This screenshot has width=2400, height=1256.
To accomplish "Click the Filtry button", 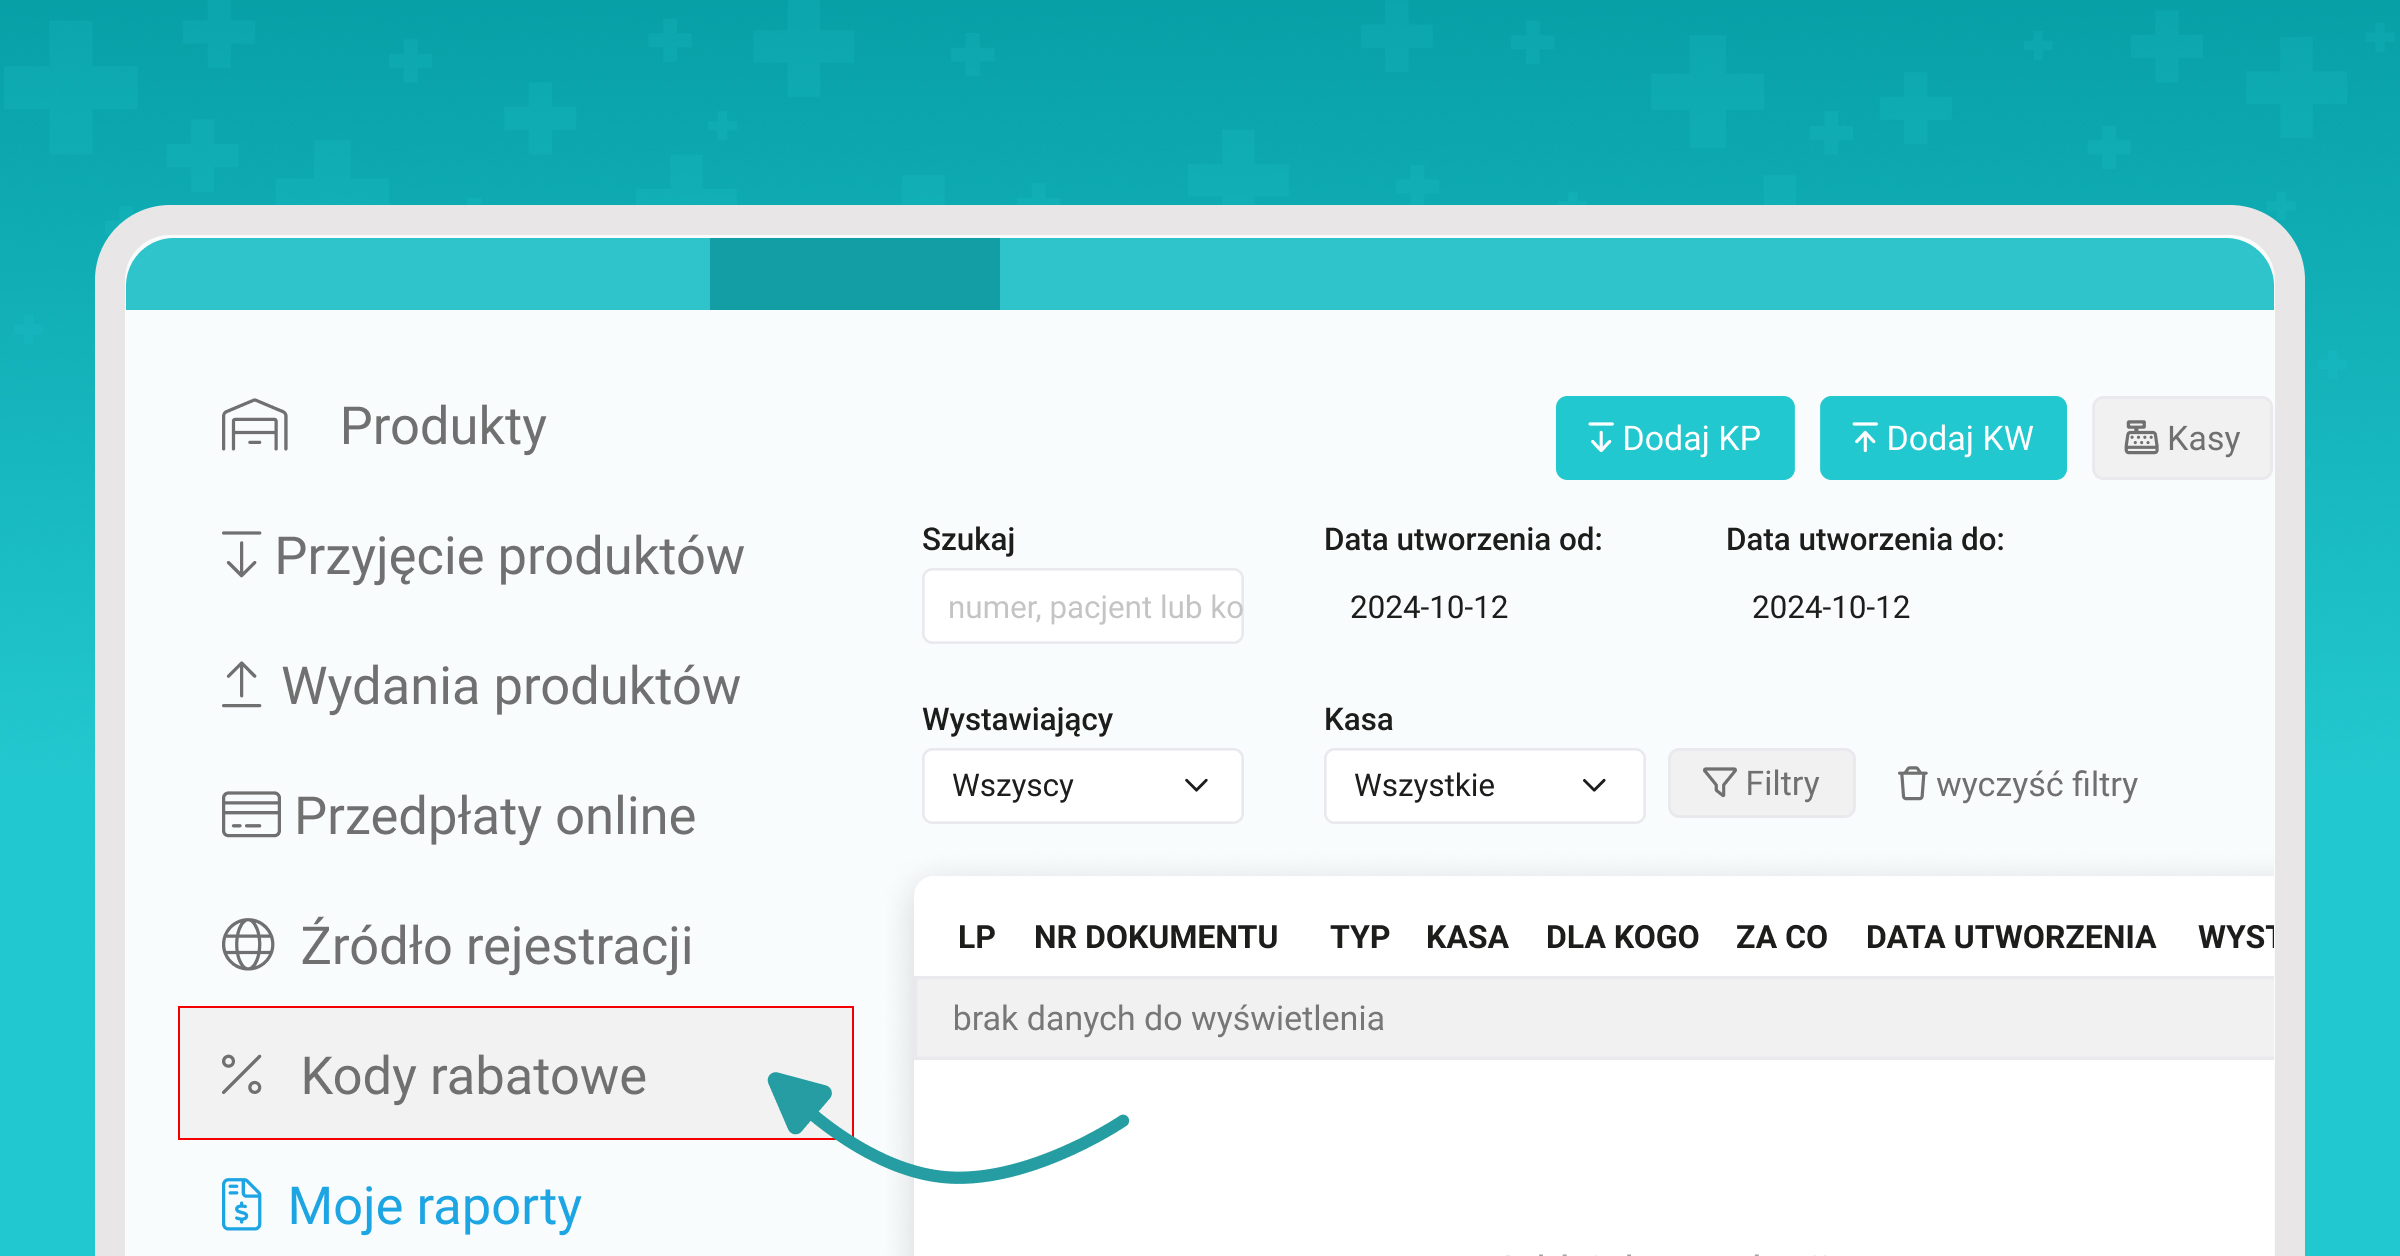I will tap(1762, 783).
